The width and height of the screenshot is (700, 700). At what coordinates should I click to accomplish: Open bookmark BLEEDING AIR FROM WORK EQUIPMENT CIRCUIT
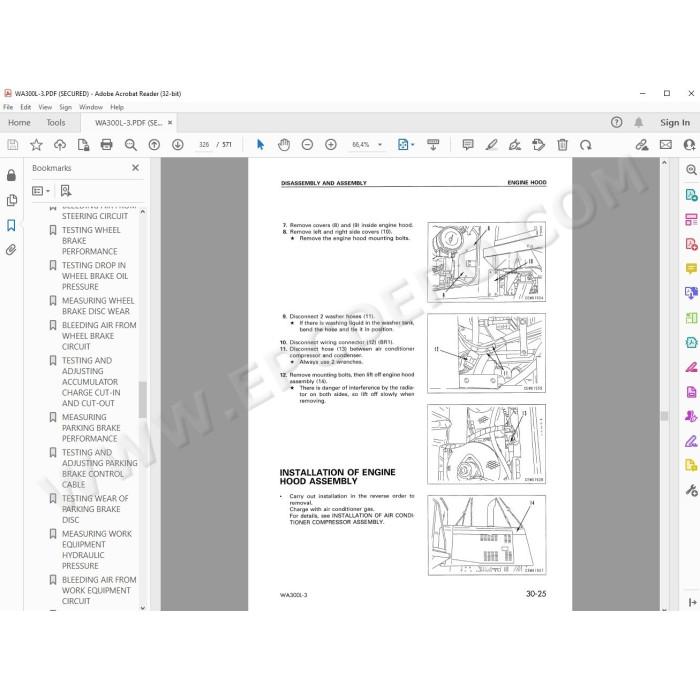point(99,590)
